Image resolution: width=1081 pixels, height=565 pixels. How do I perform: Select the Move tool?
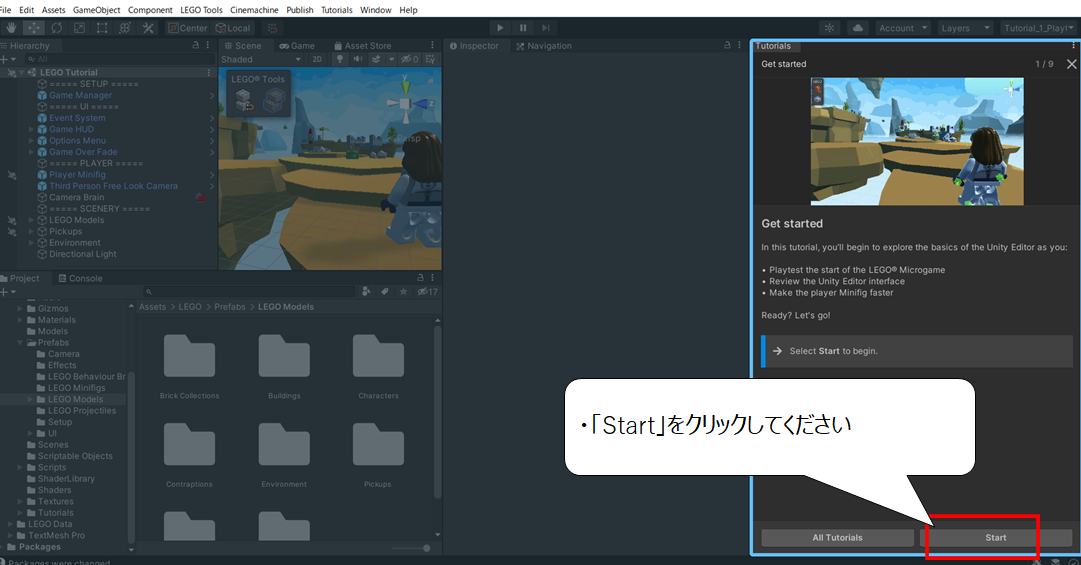34,28
